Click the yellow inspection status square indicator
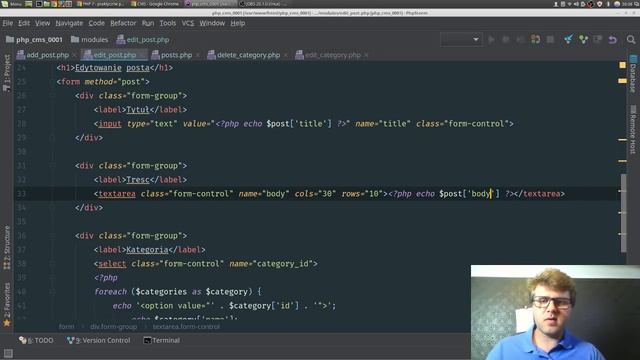The image size is (640, 360). pos(622,65)
